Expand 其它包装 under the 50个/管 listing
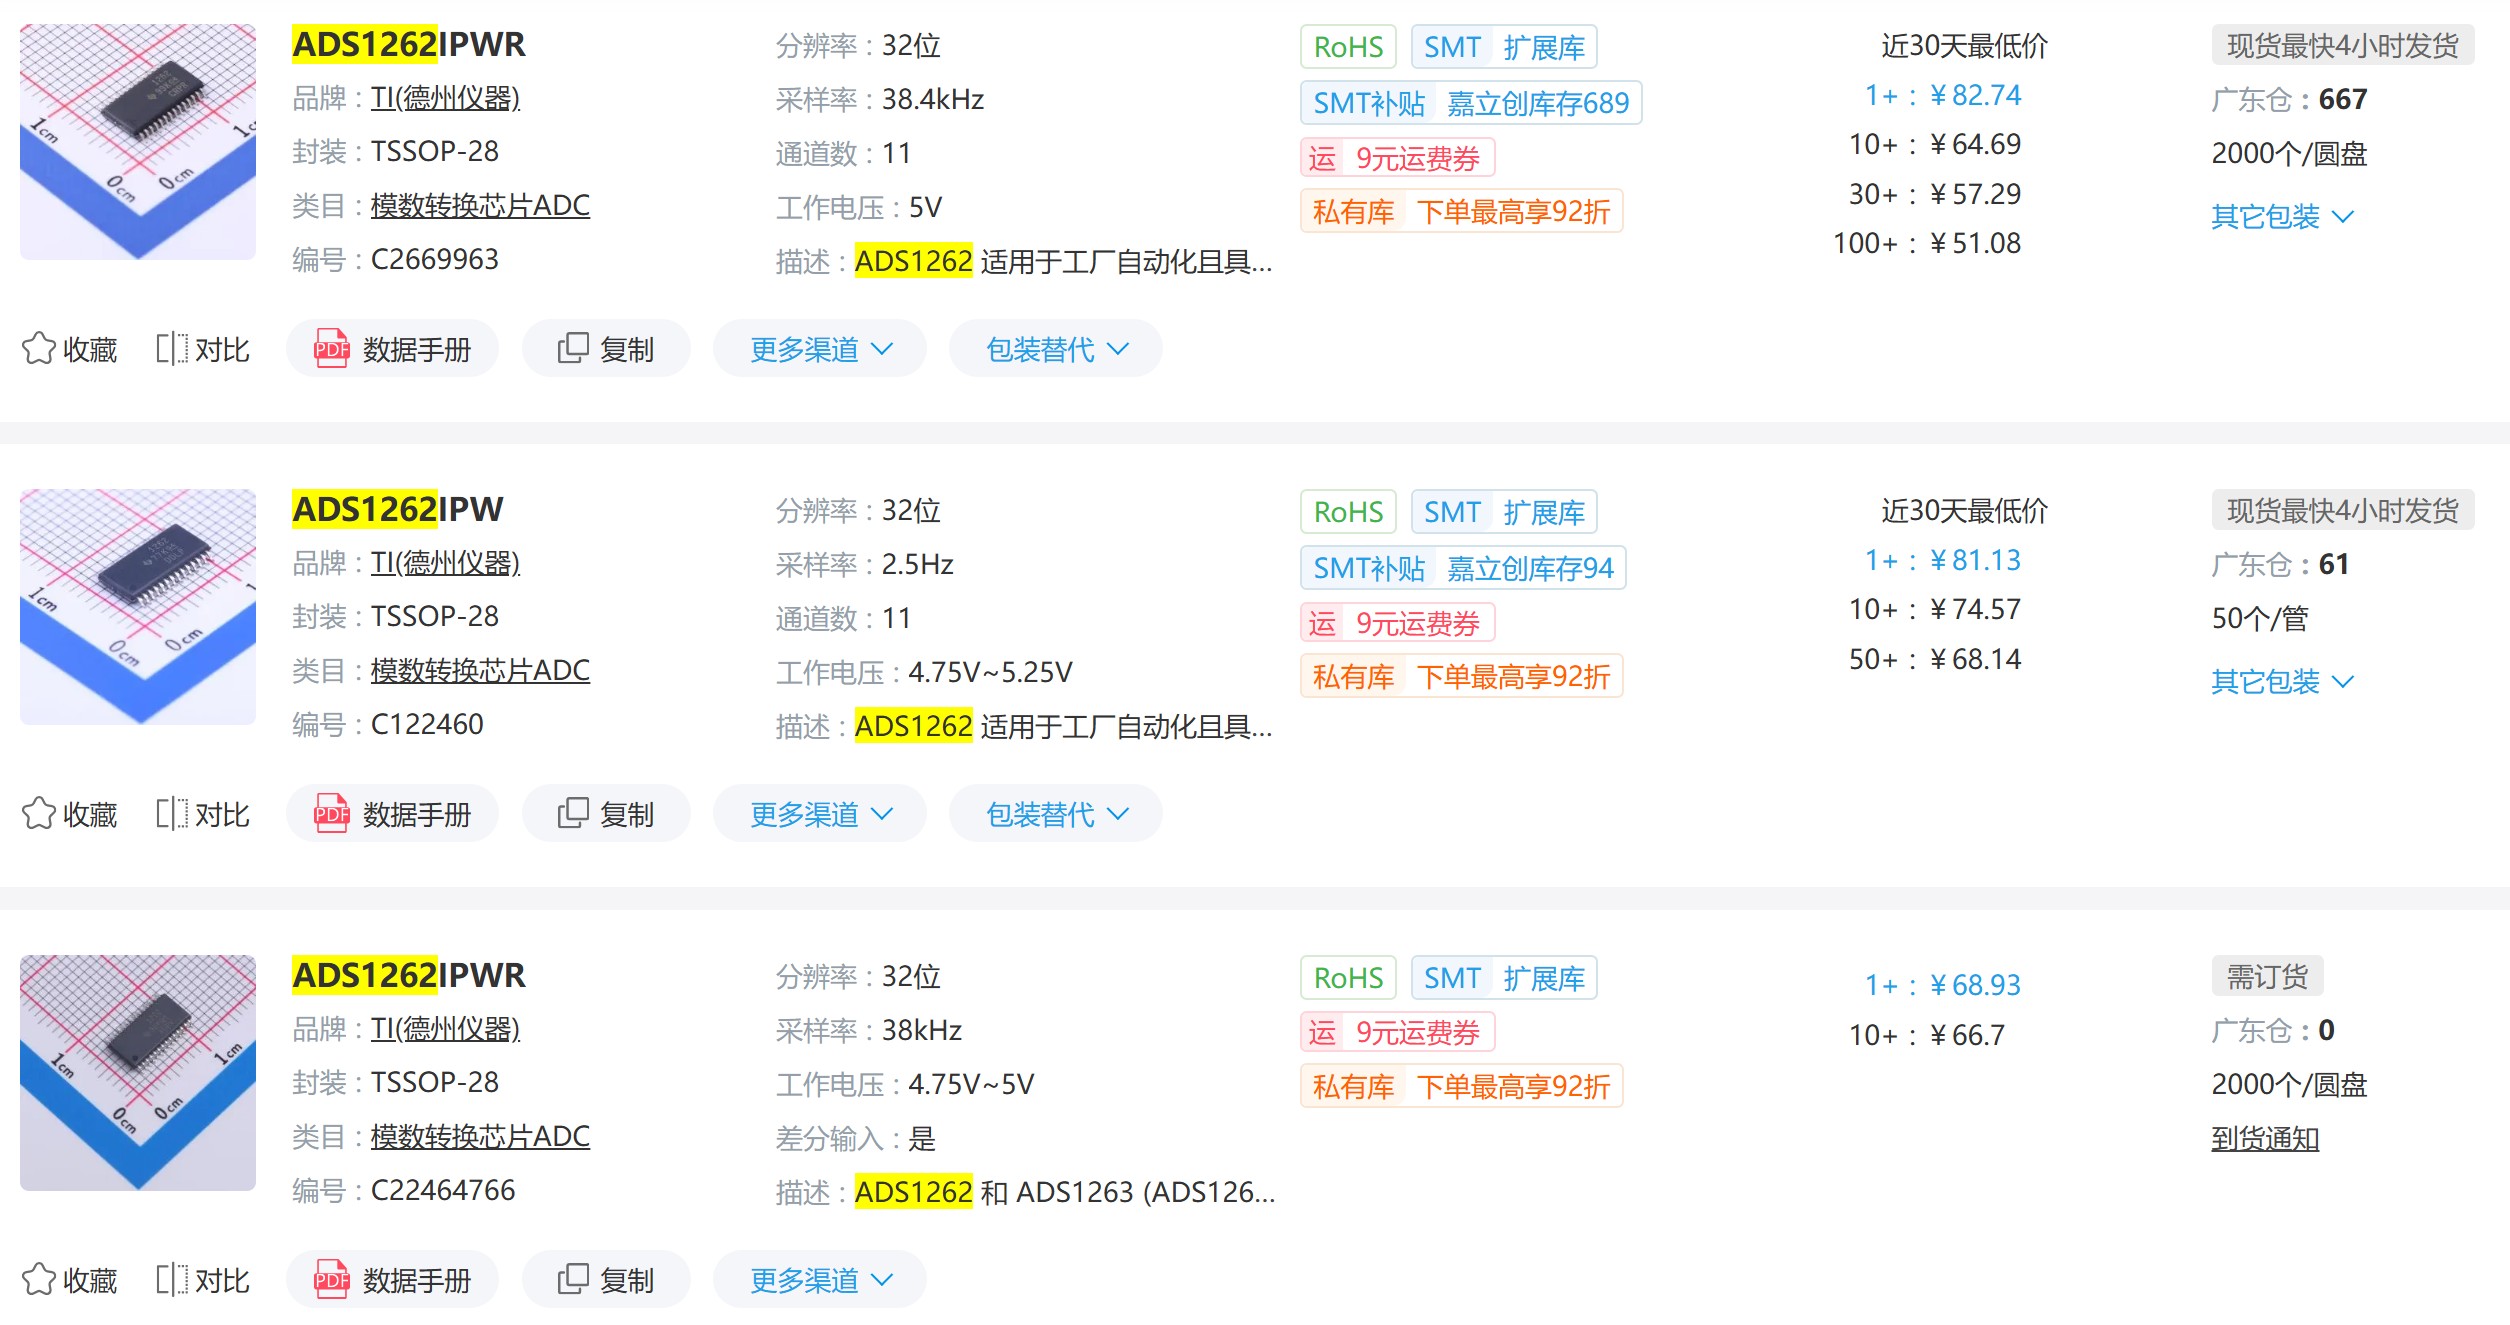2510x1325 pixels. [2281, 681]
